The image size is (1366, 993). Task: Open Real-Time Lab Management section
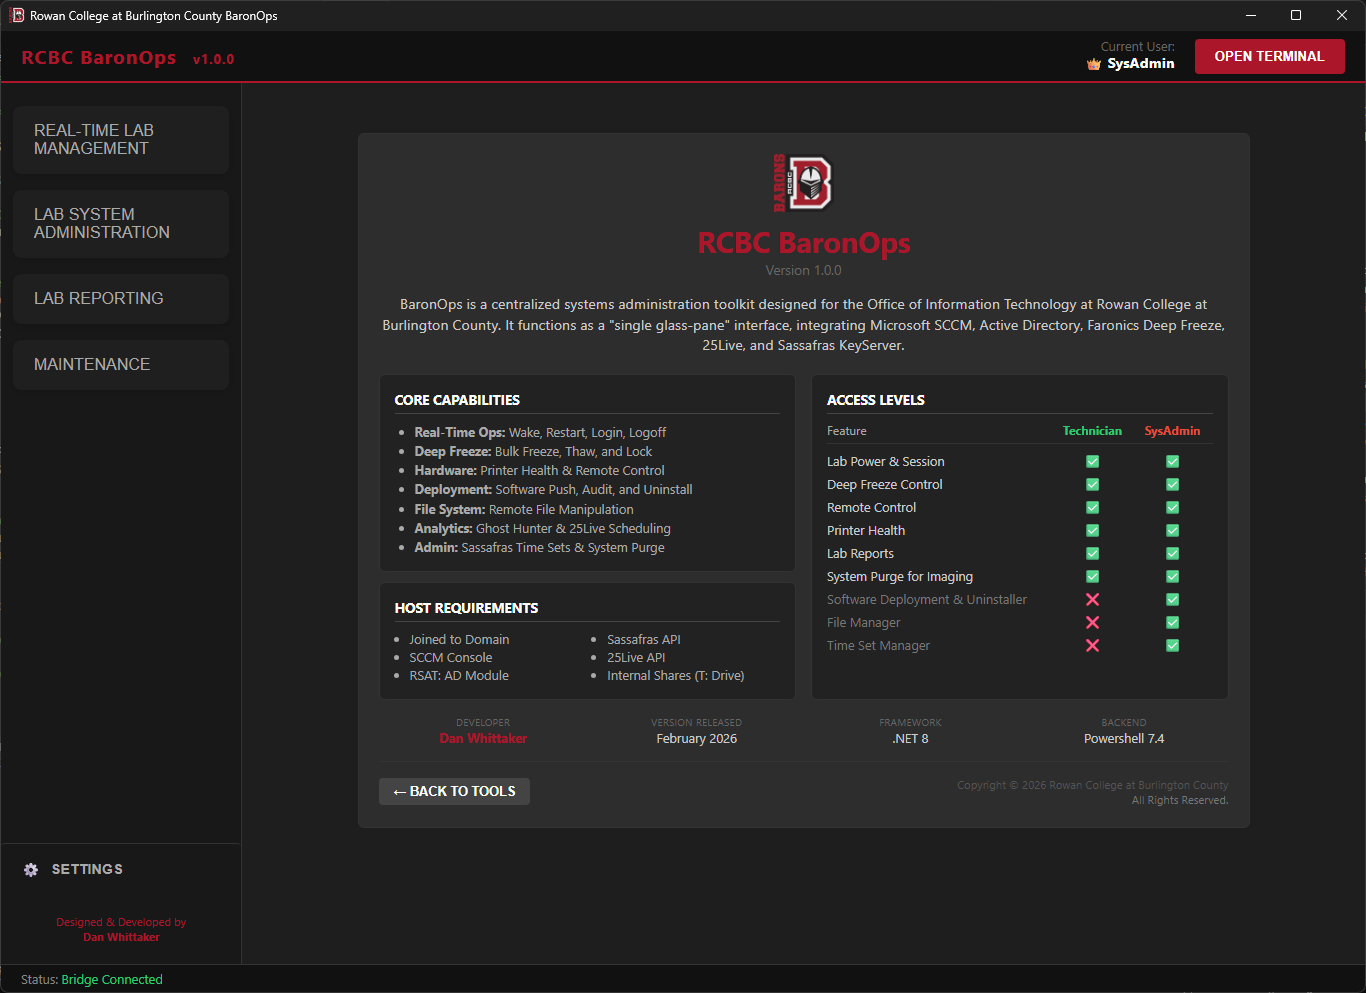pos(121,140)
